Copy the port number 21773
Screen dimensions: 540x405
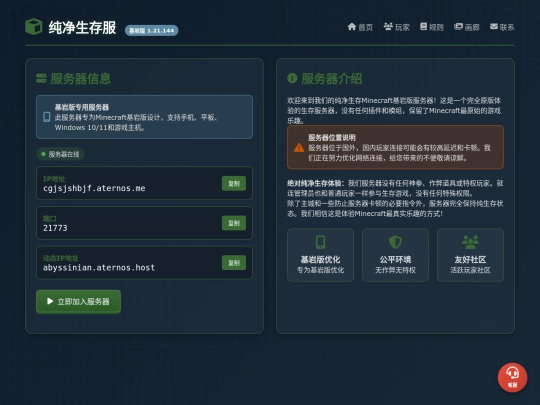coord(234,223)
